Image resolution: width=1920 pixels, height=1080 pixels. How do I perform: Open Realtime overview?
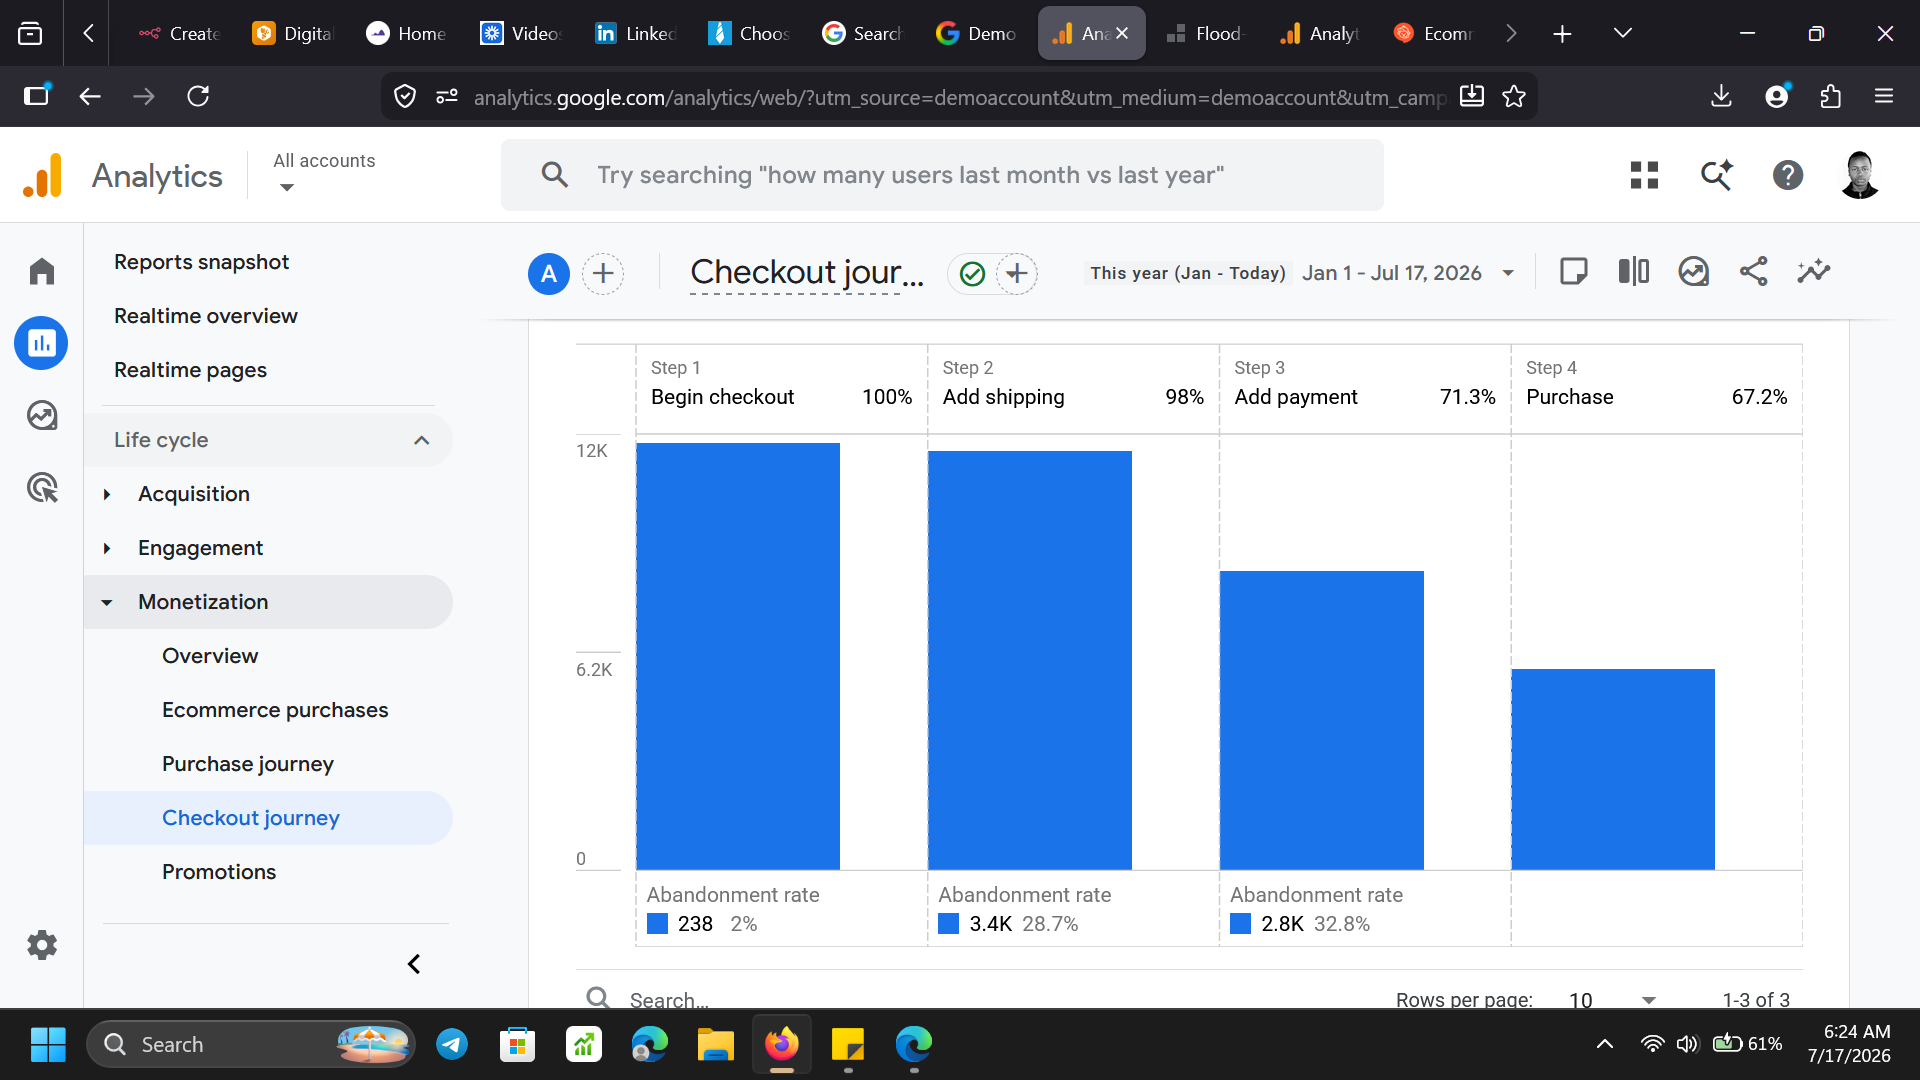click(205, 316)
